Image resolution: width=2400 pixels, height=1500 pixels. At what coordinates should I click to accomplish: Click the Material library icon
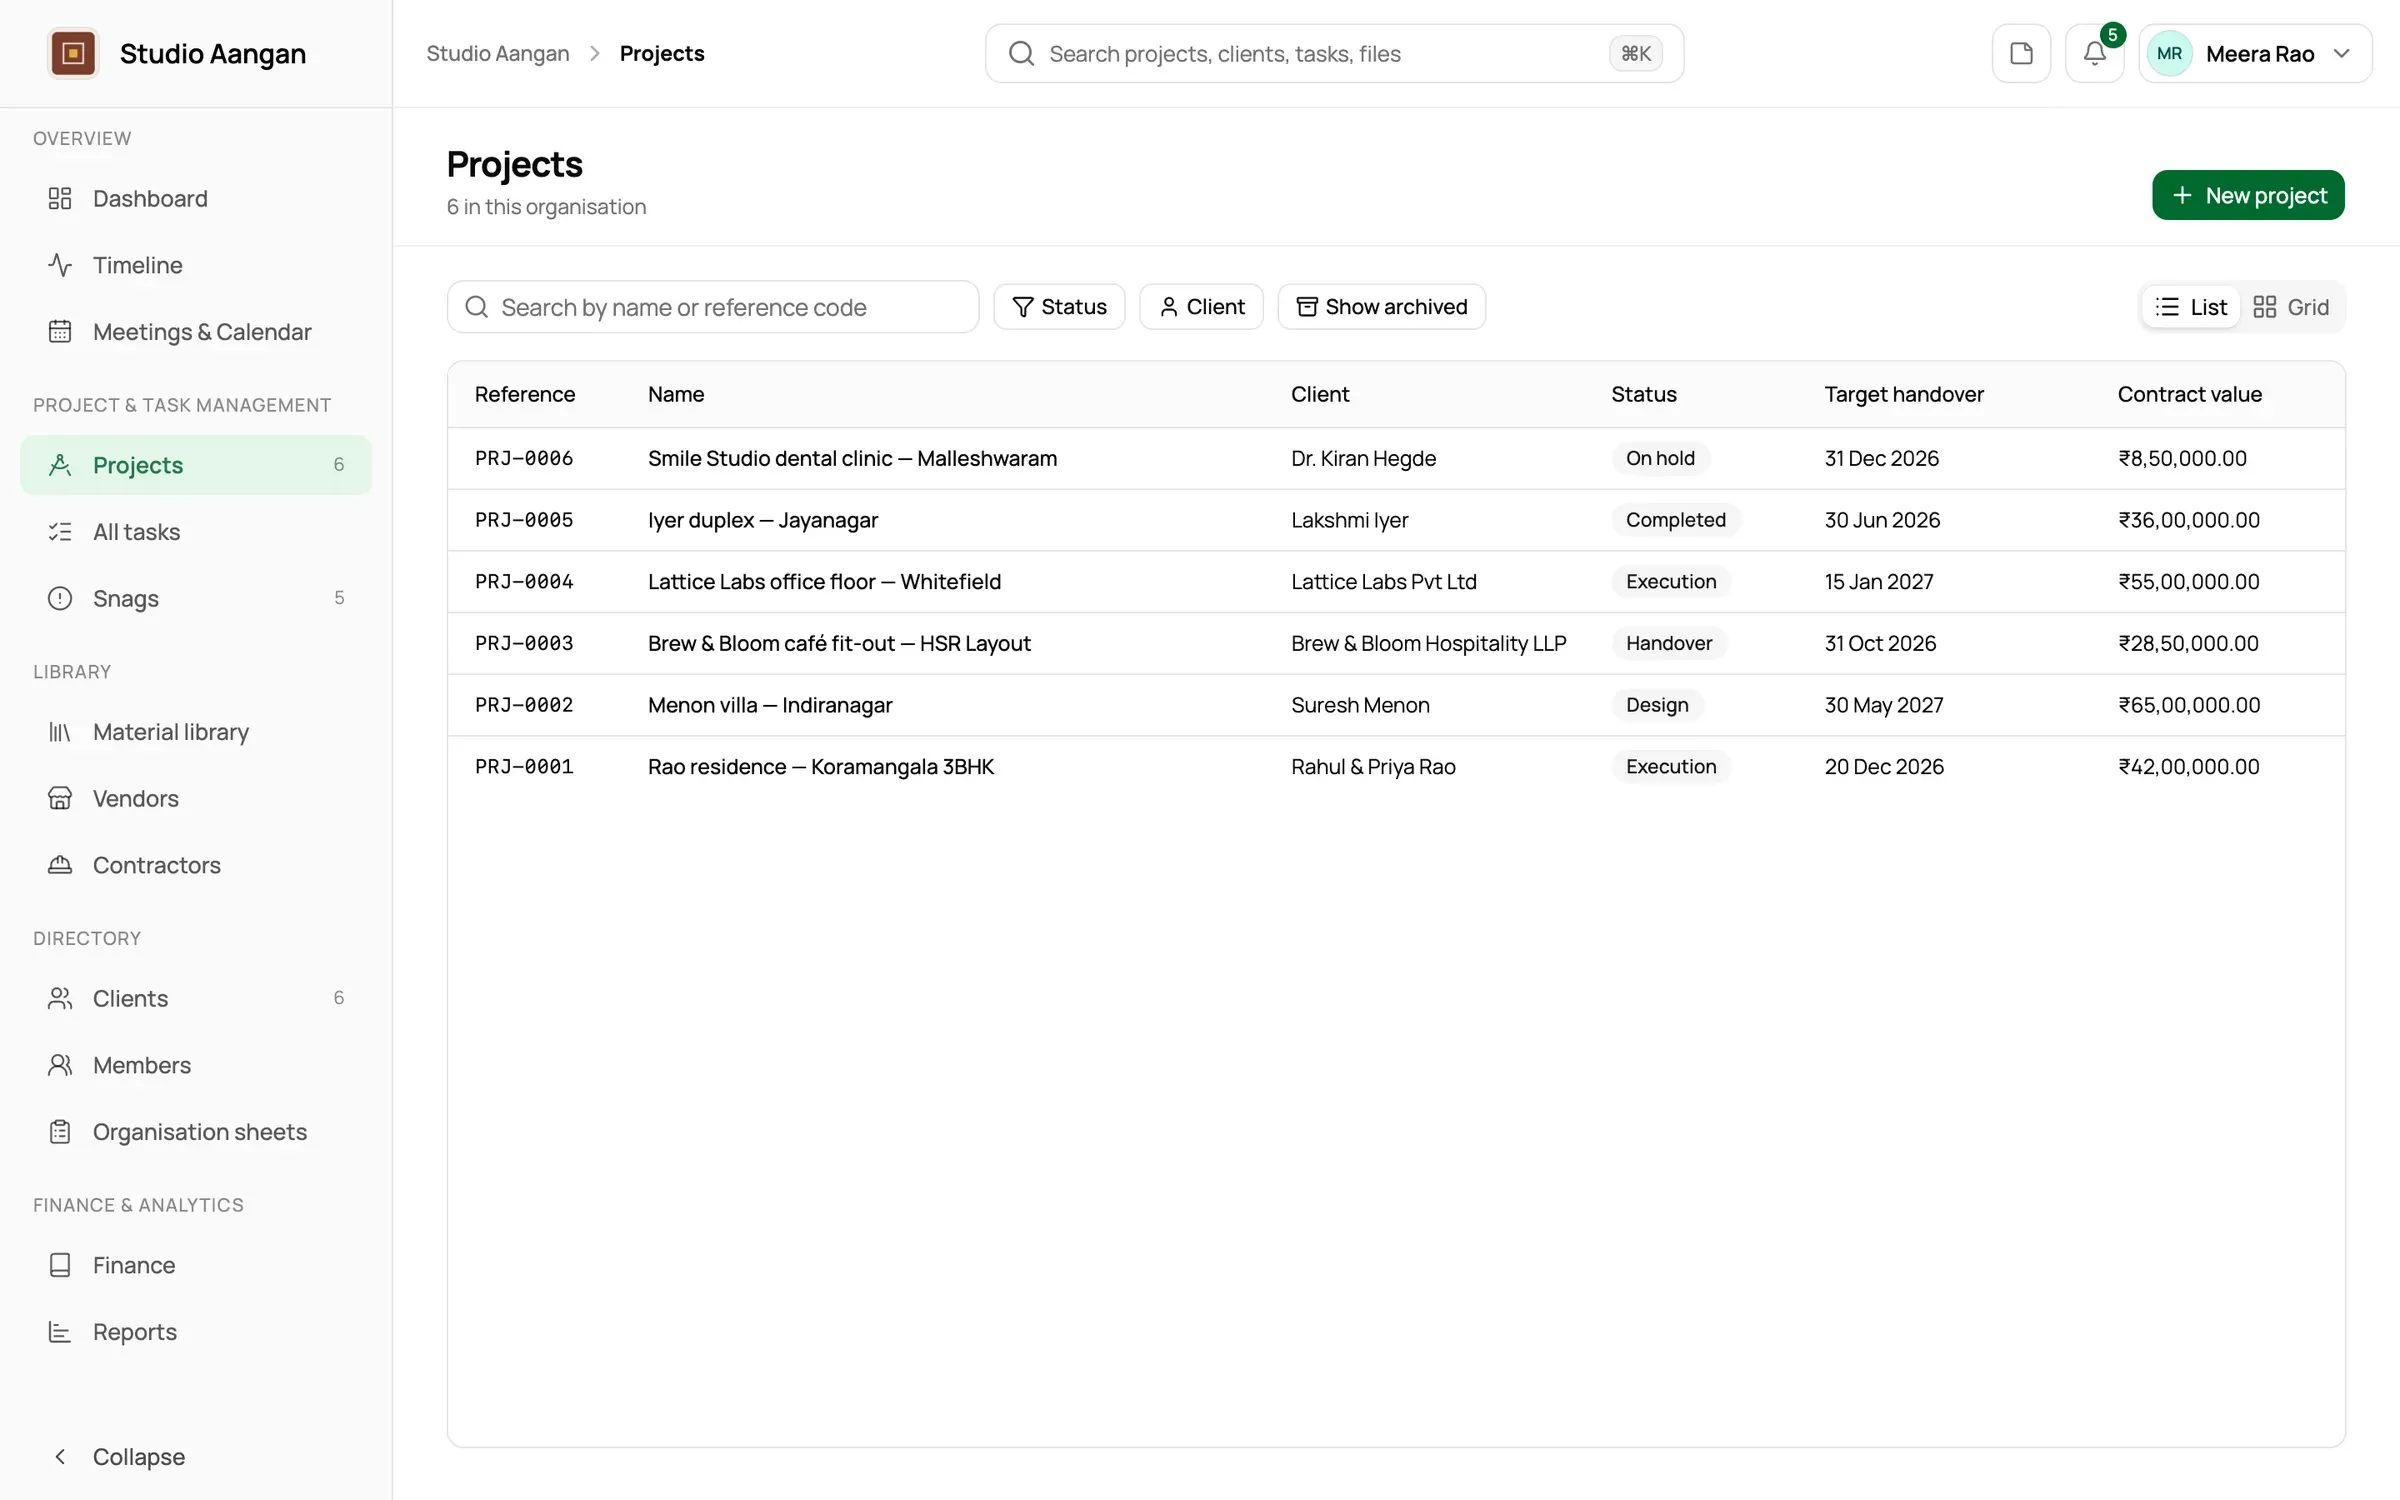60,731
